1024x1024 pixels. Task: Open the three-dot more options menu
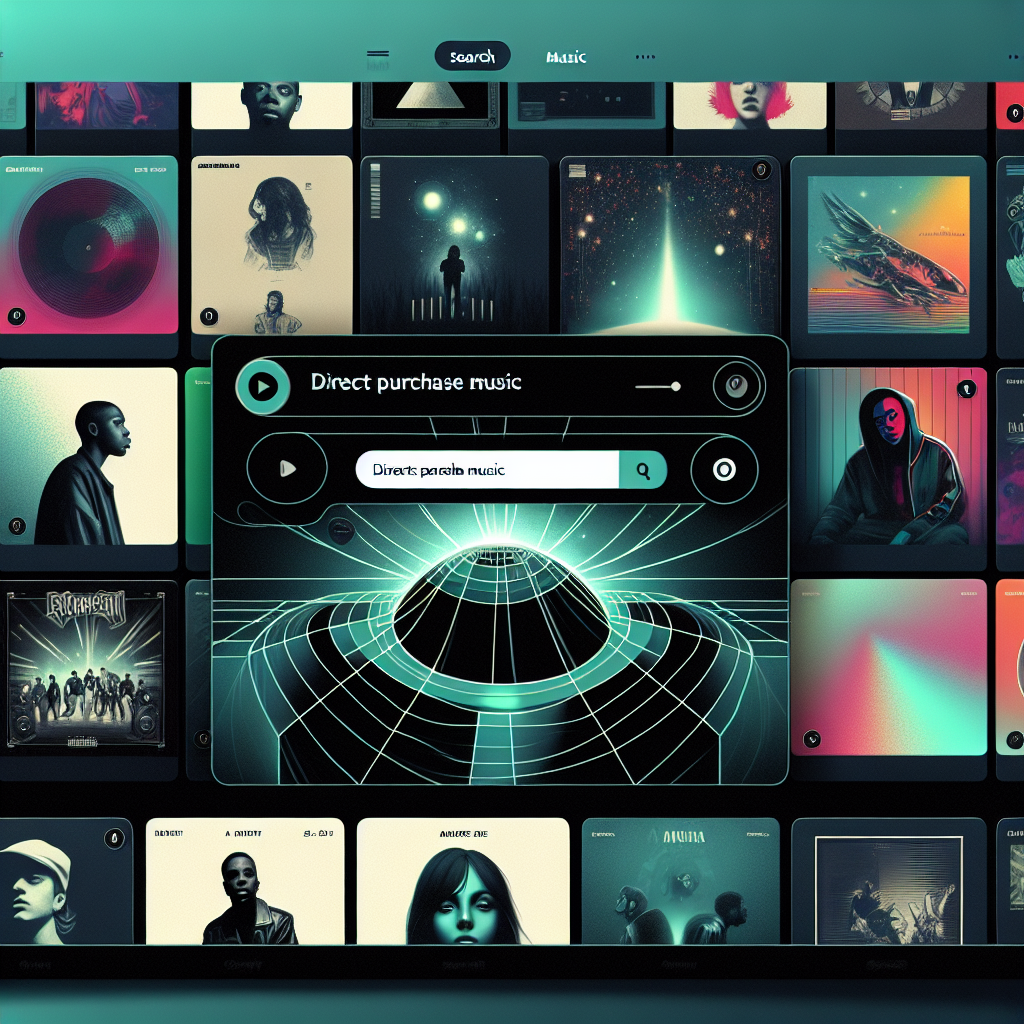(x=646, y=57)
